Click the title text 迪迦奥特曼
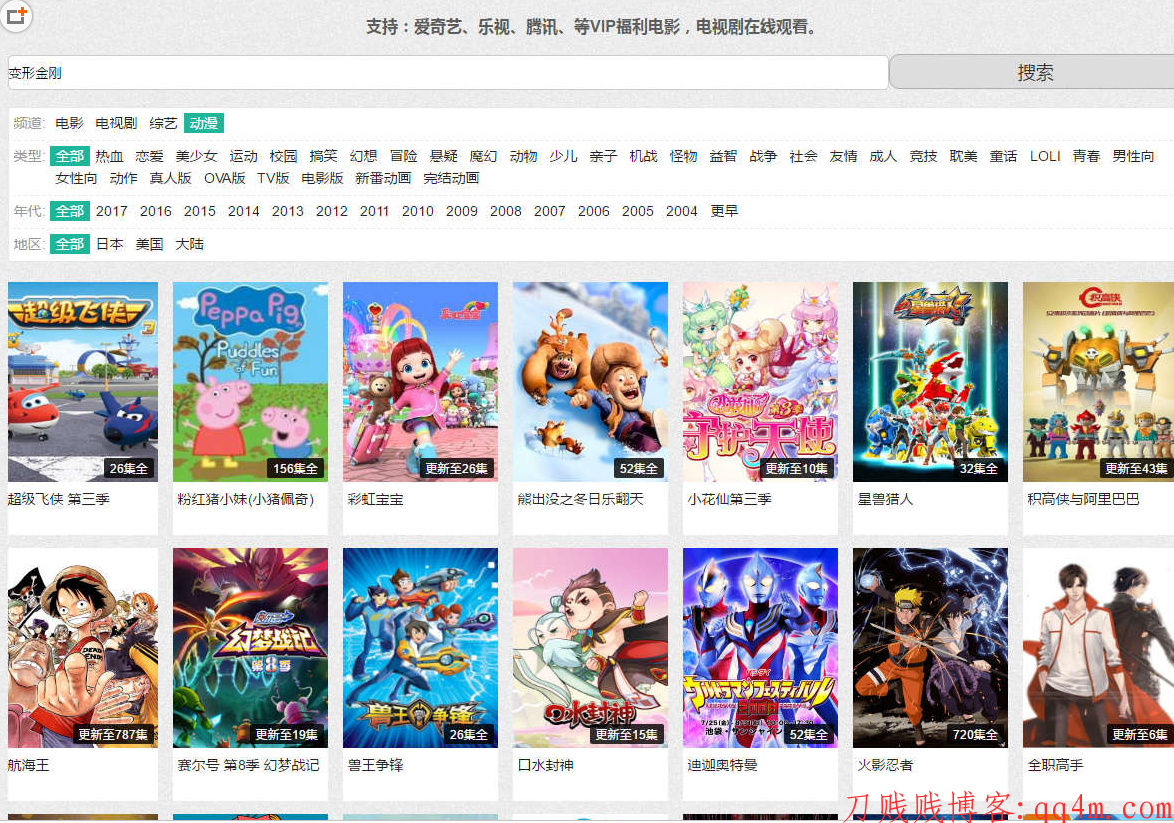Screen dimensions: 1174x823 click(723, 765)
